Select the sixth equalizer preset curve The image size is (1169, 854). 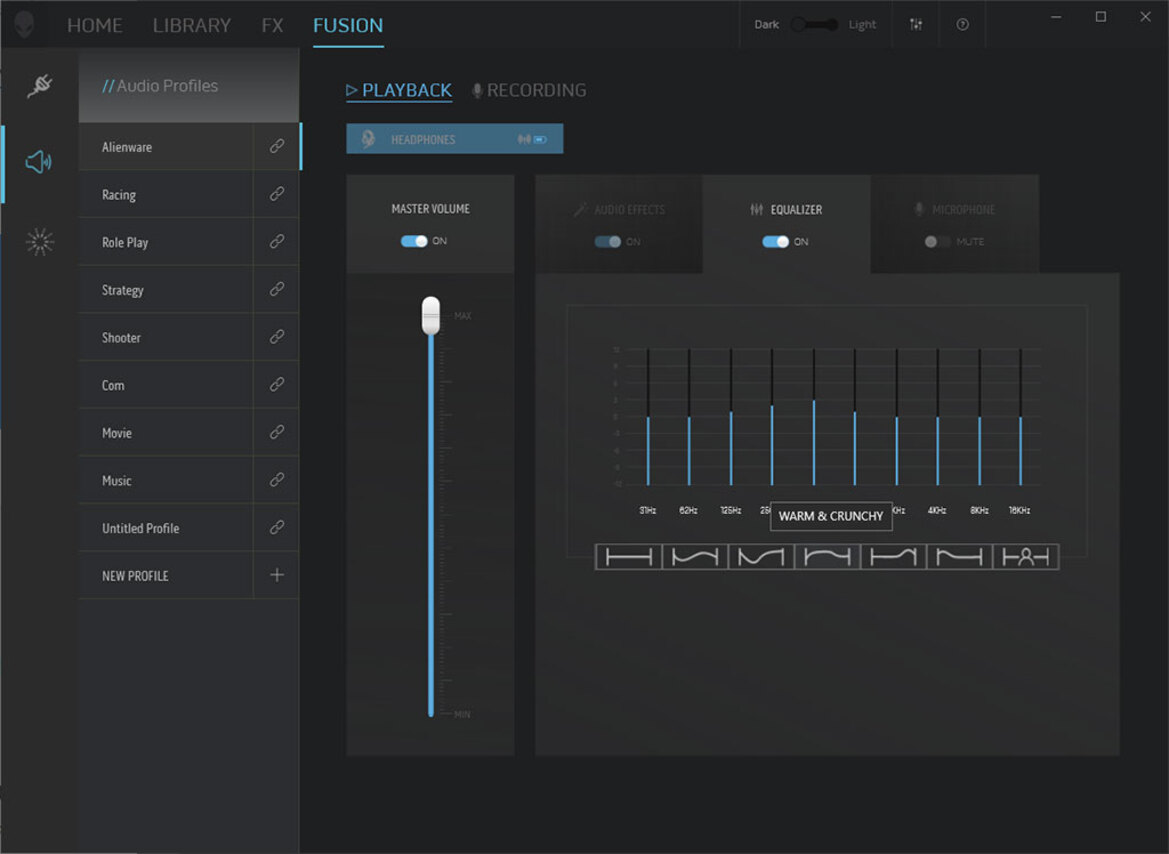tap(959, 557)
